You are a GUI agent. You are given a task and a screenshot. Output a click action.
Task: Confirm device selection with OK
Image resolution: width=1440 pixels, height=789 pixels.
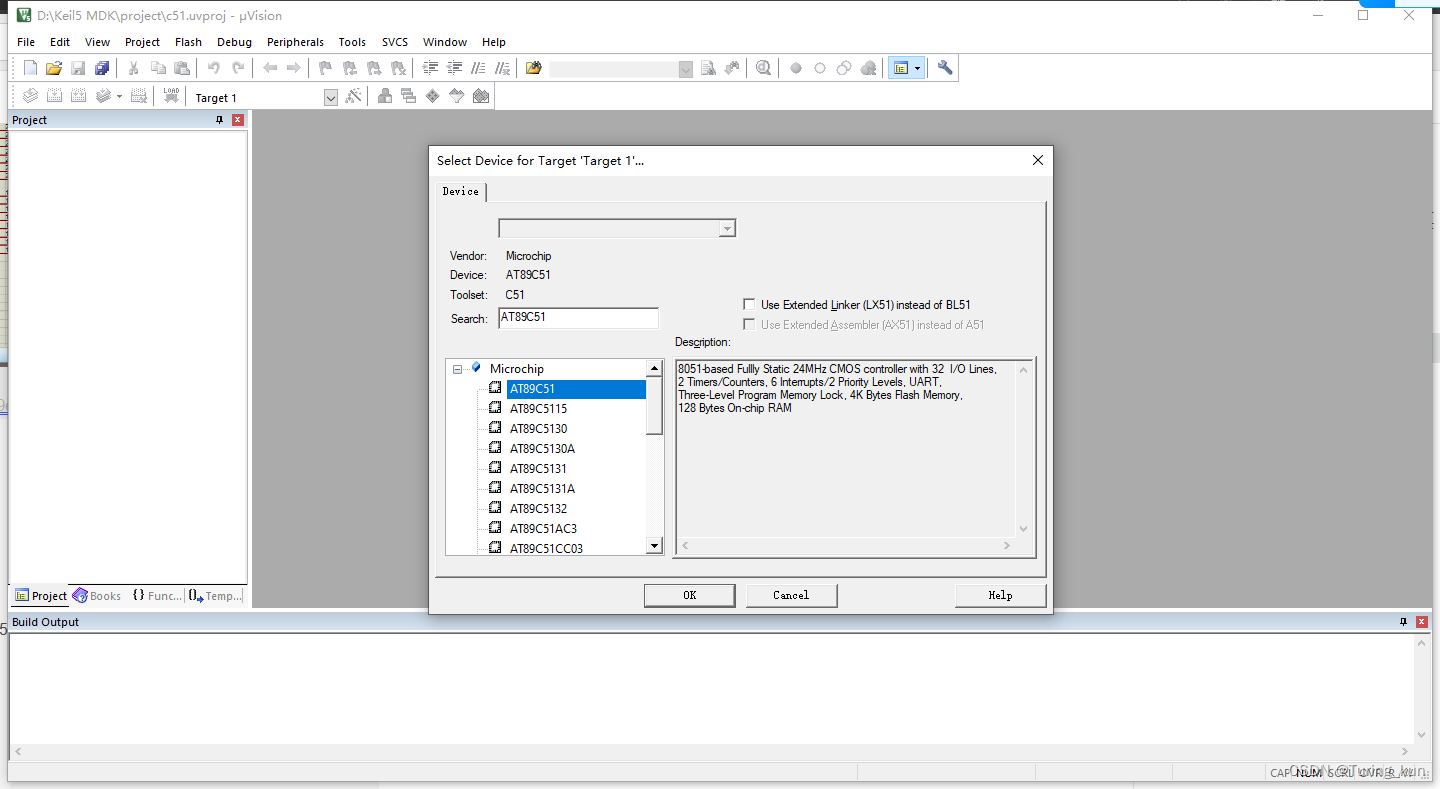pyautogui.click(x=690, y=595)
